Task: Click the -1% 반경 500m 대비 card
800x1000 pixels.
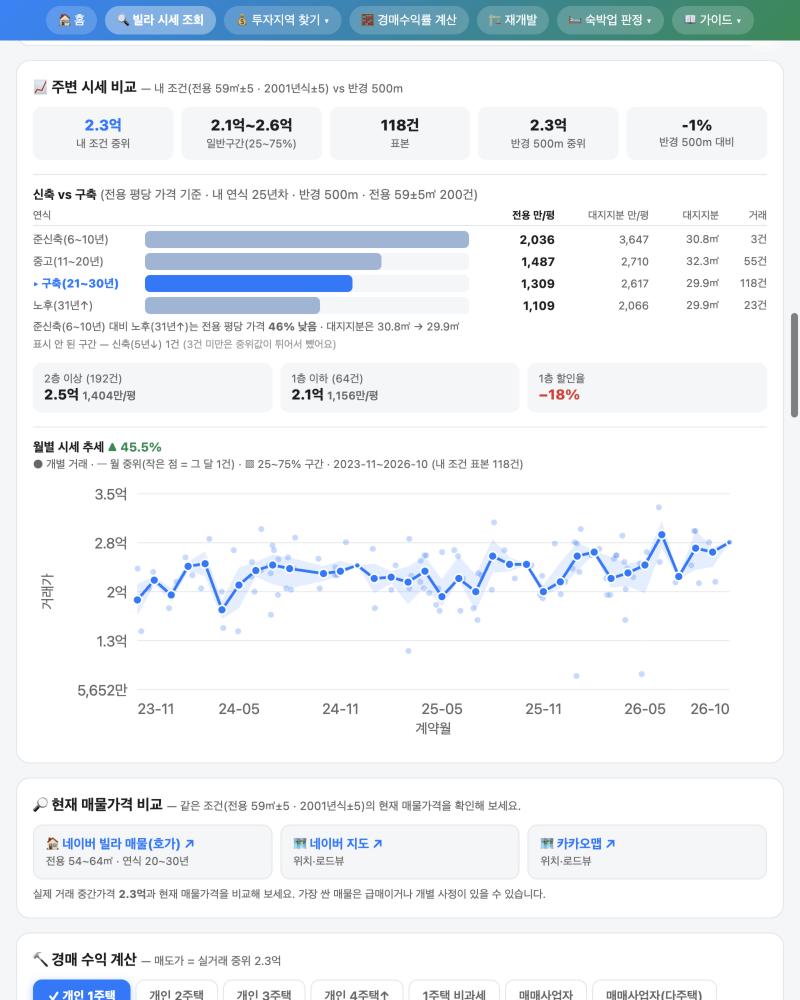Action: click(697, 133)
